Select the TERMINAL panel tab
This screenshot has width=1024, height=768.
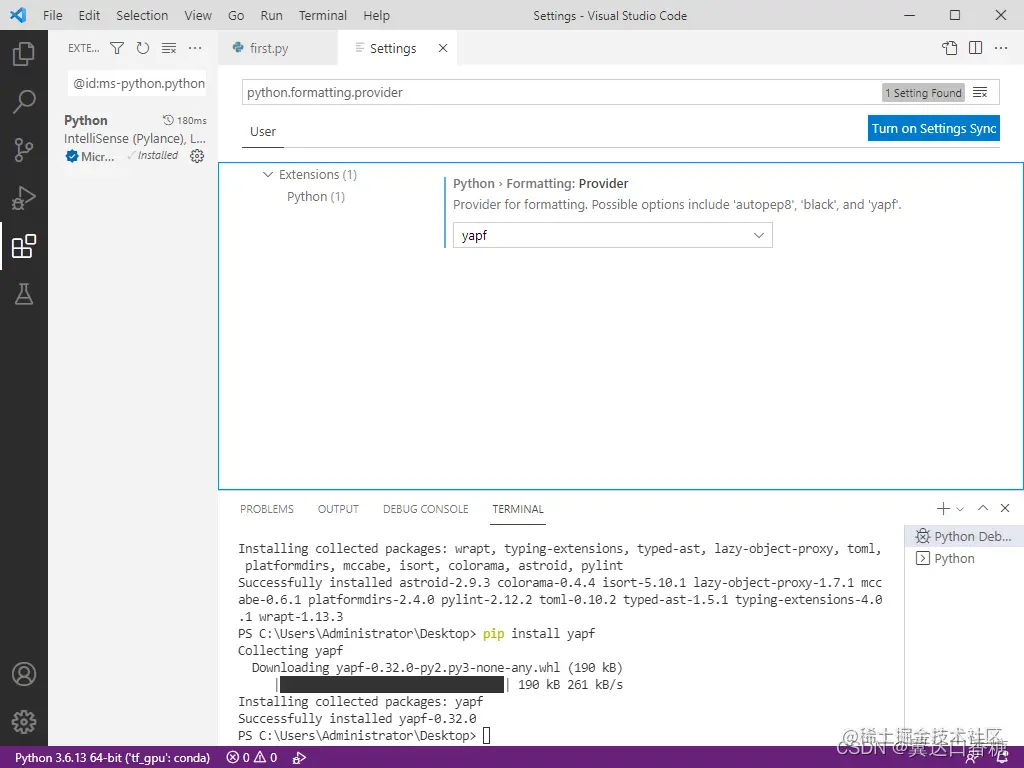coord(518,509)
